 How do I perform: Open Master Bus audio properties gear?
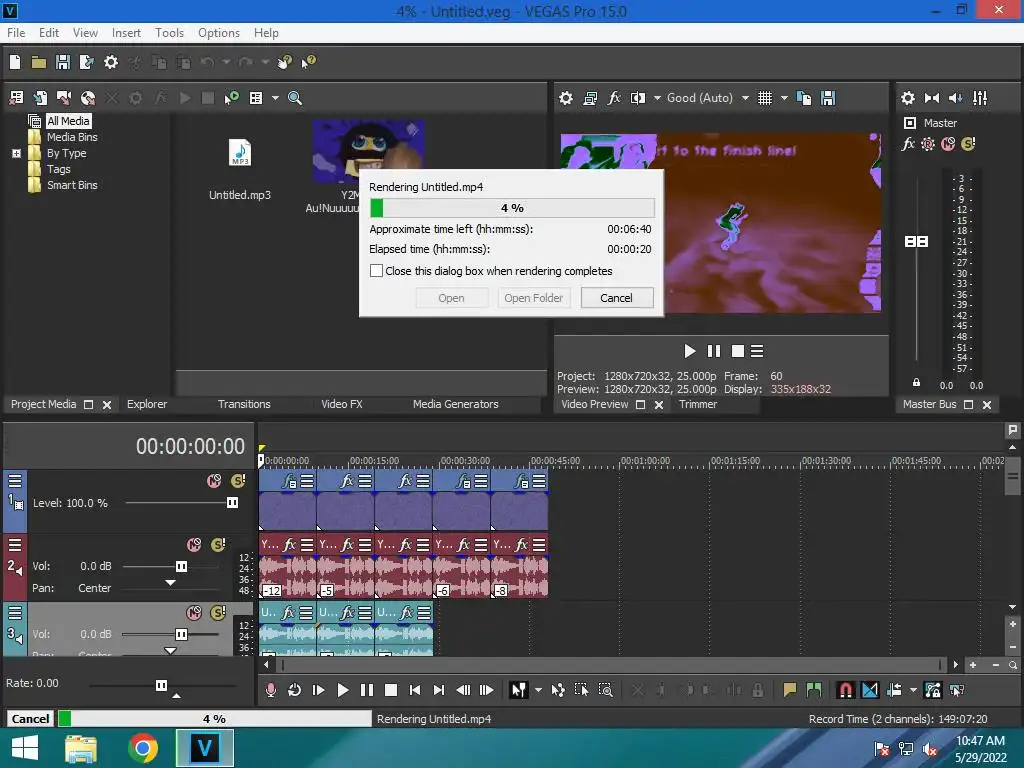click(x=908, y=98)
